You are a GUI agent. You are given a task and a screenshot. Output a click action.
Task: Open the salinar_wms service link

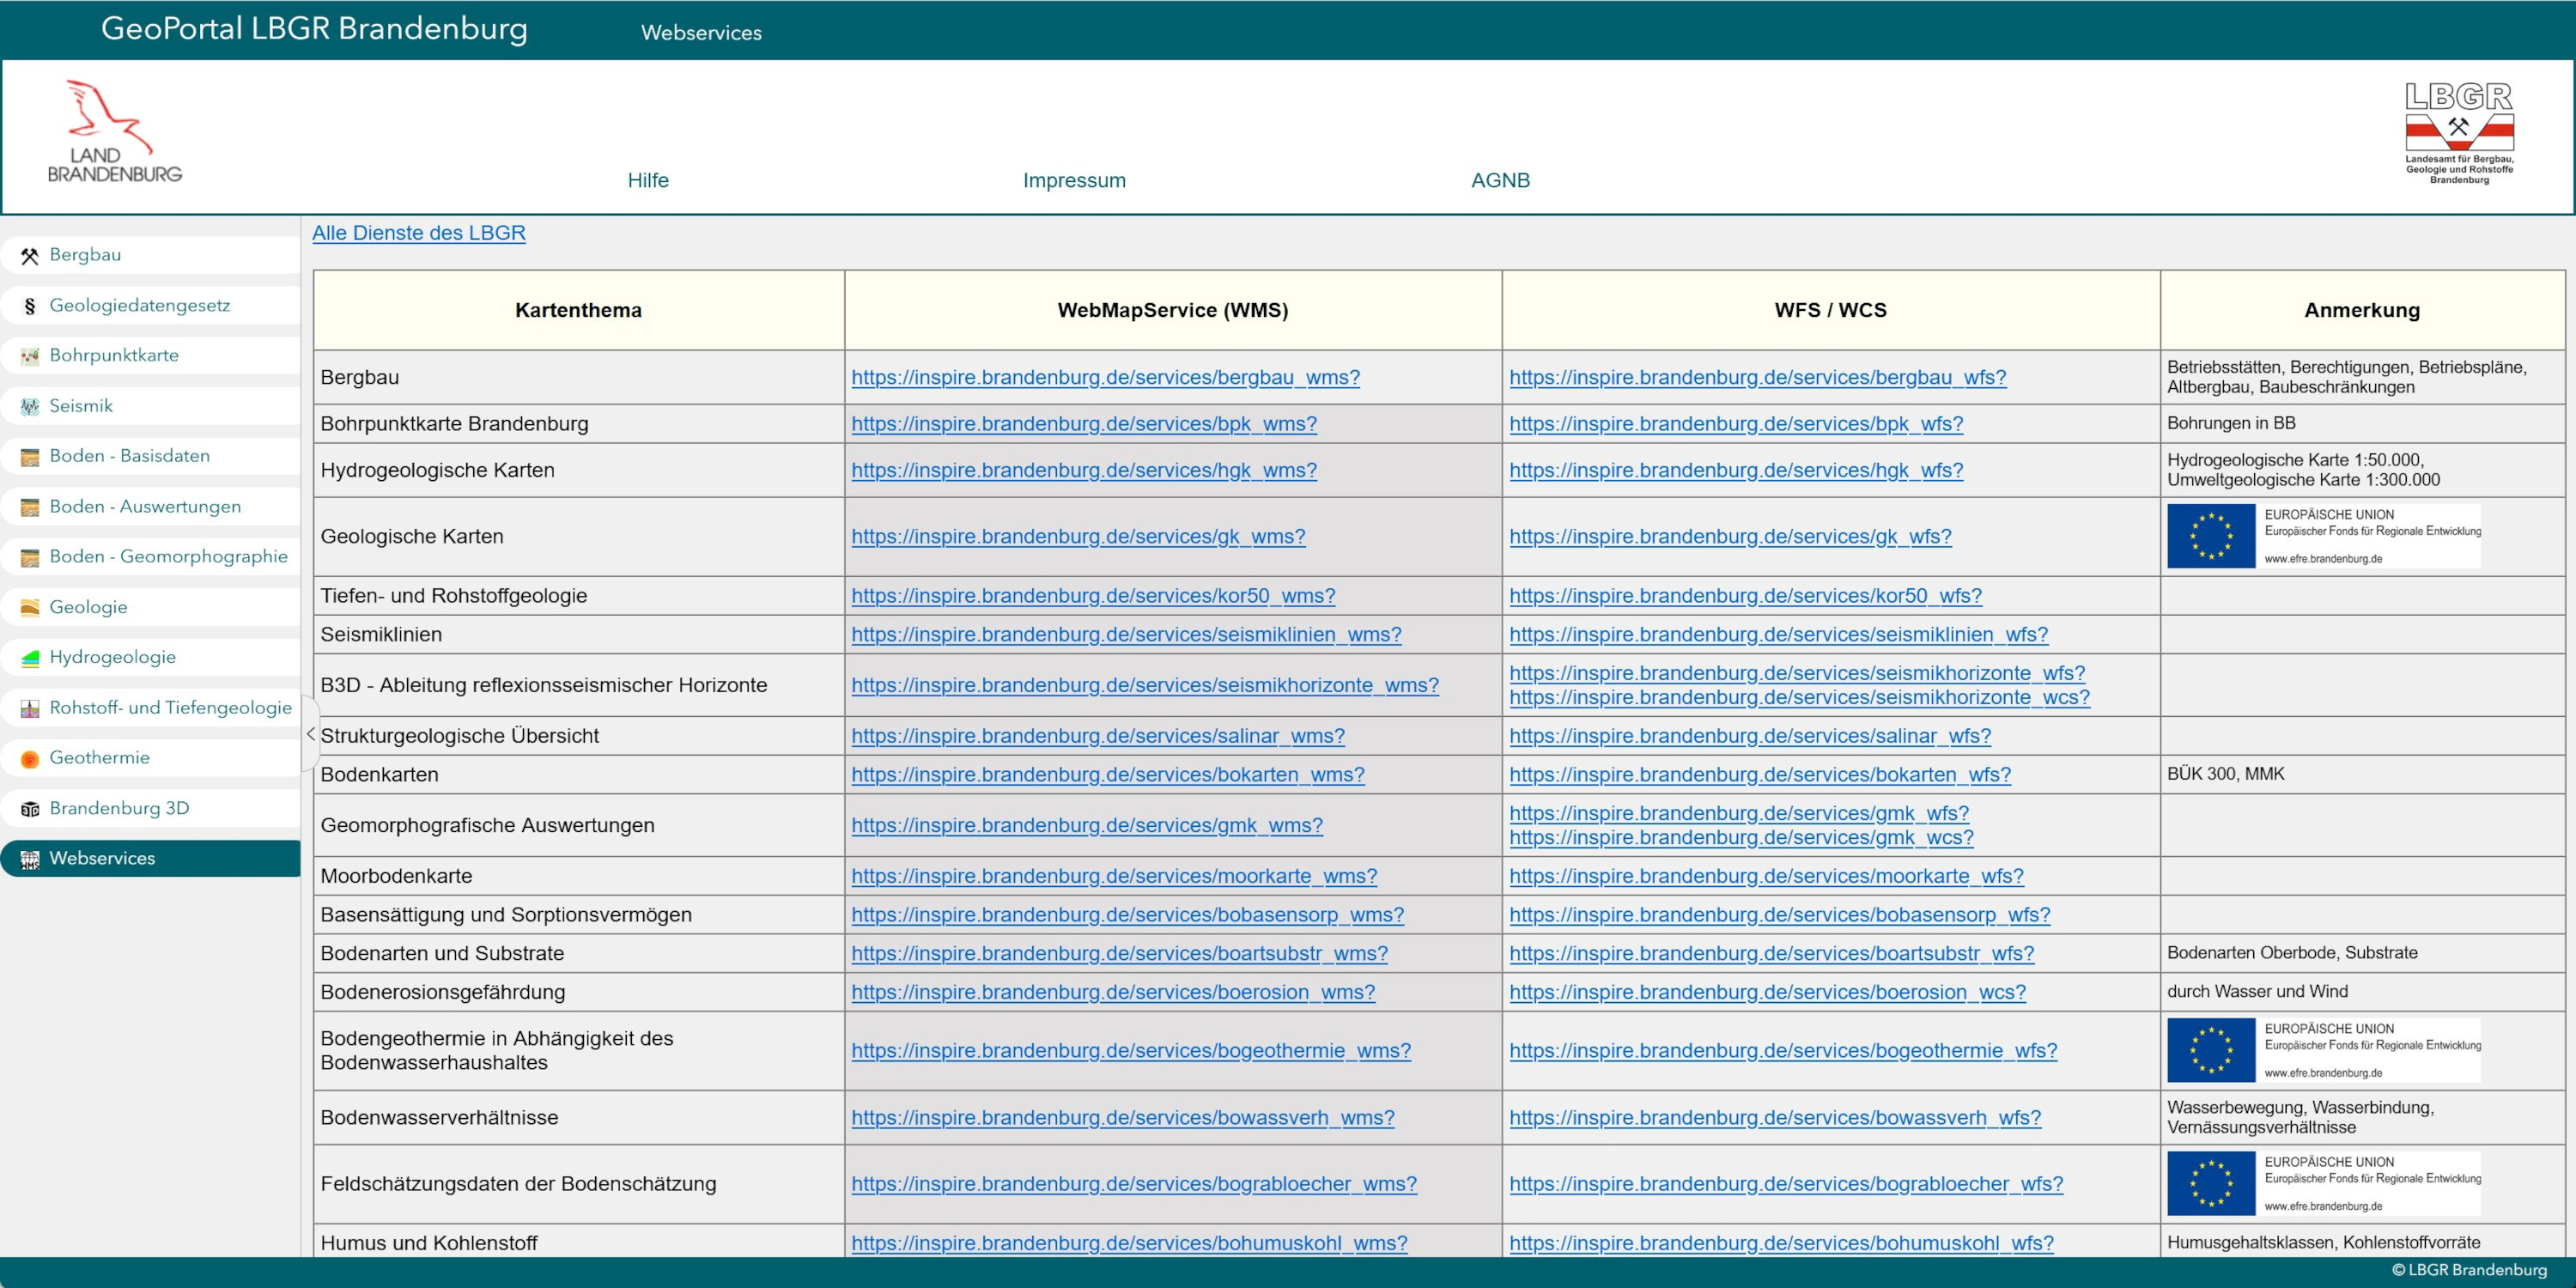[1098, 736]
